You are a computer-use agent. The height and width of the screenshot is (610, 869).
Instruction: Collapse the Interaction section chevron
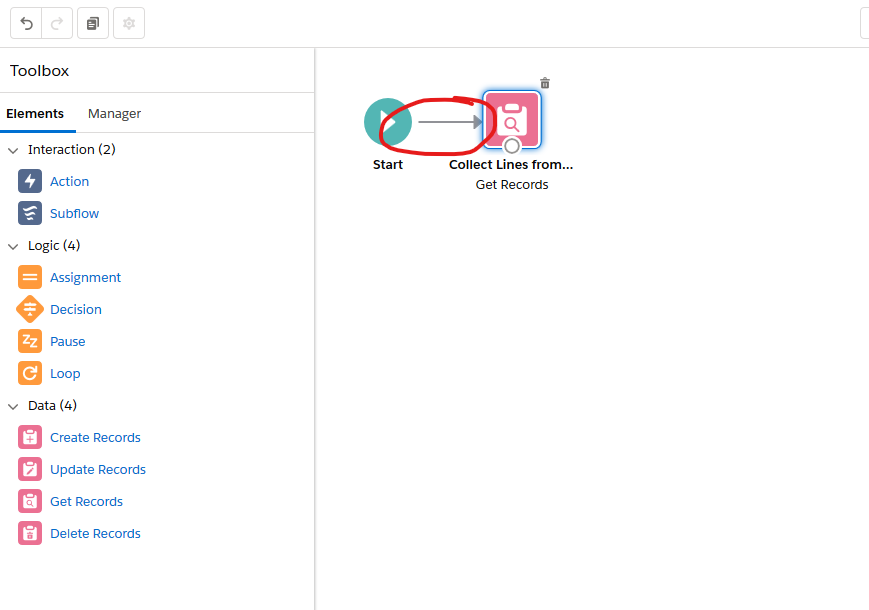tap(13, 150)
